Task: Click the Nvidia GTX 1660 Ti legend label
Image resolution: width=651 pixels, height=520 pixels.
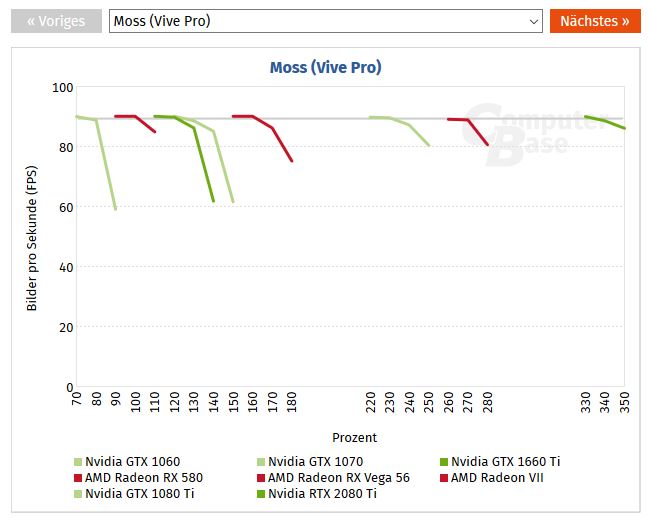Action: (x=506, y=462)
